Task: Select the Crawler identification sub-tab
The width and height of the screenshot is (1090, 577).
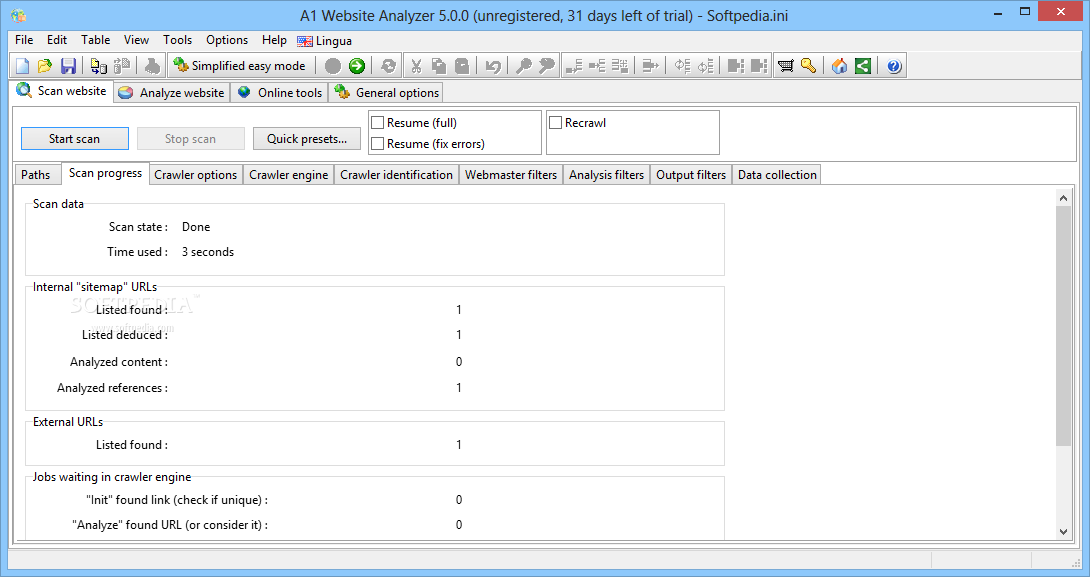Action: (x=396, y=174)
